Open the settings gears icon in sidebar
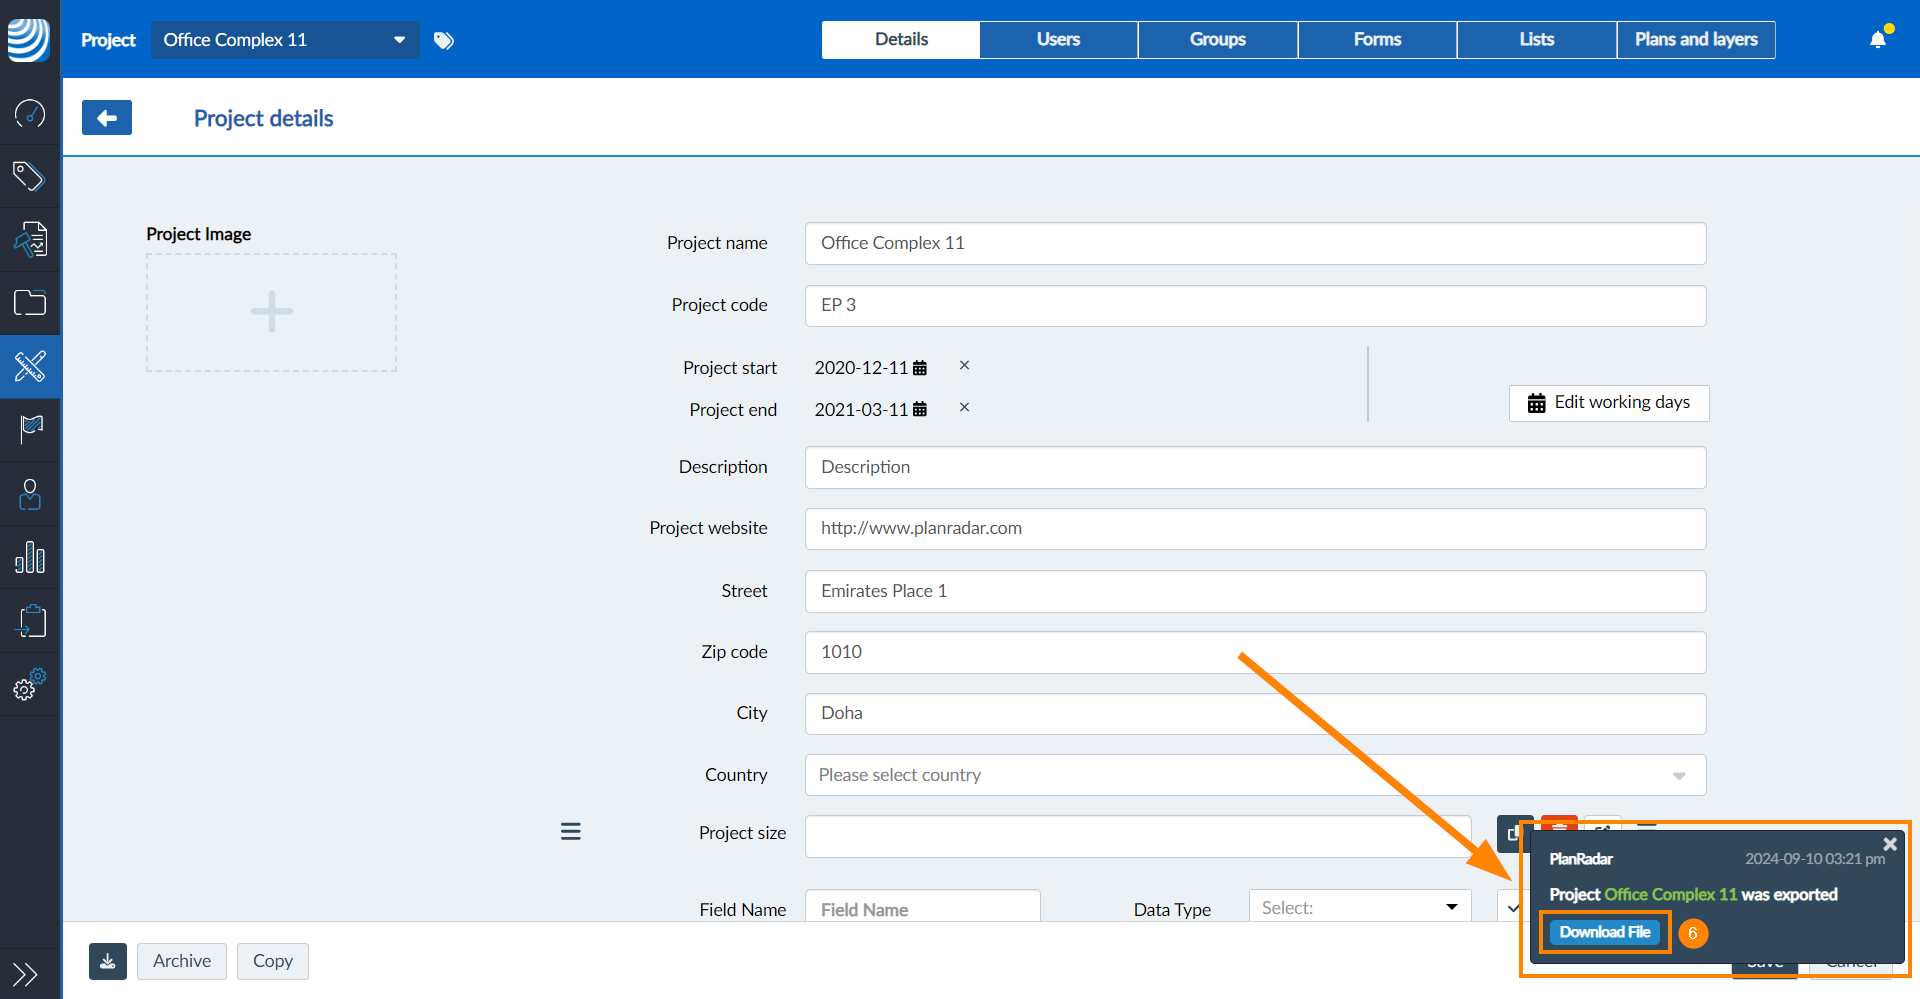 (30, 684)
